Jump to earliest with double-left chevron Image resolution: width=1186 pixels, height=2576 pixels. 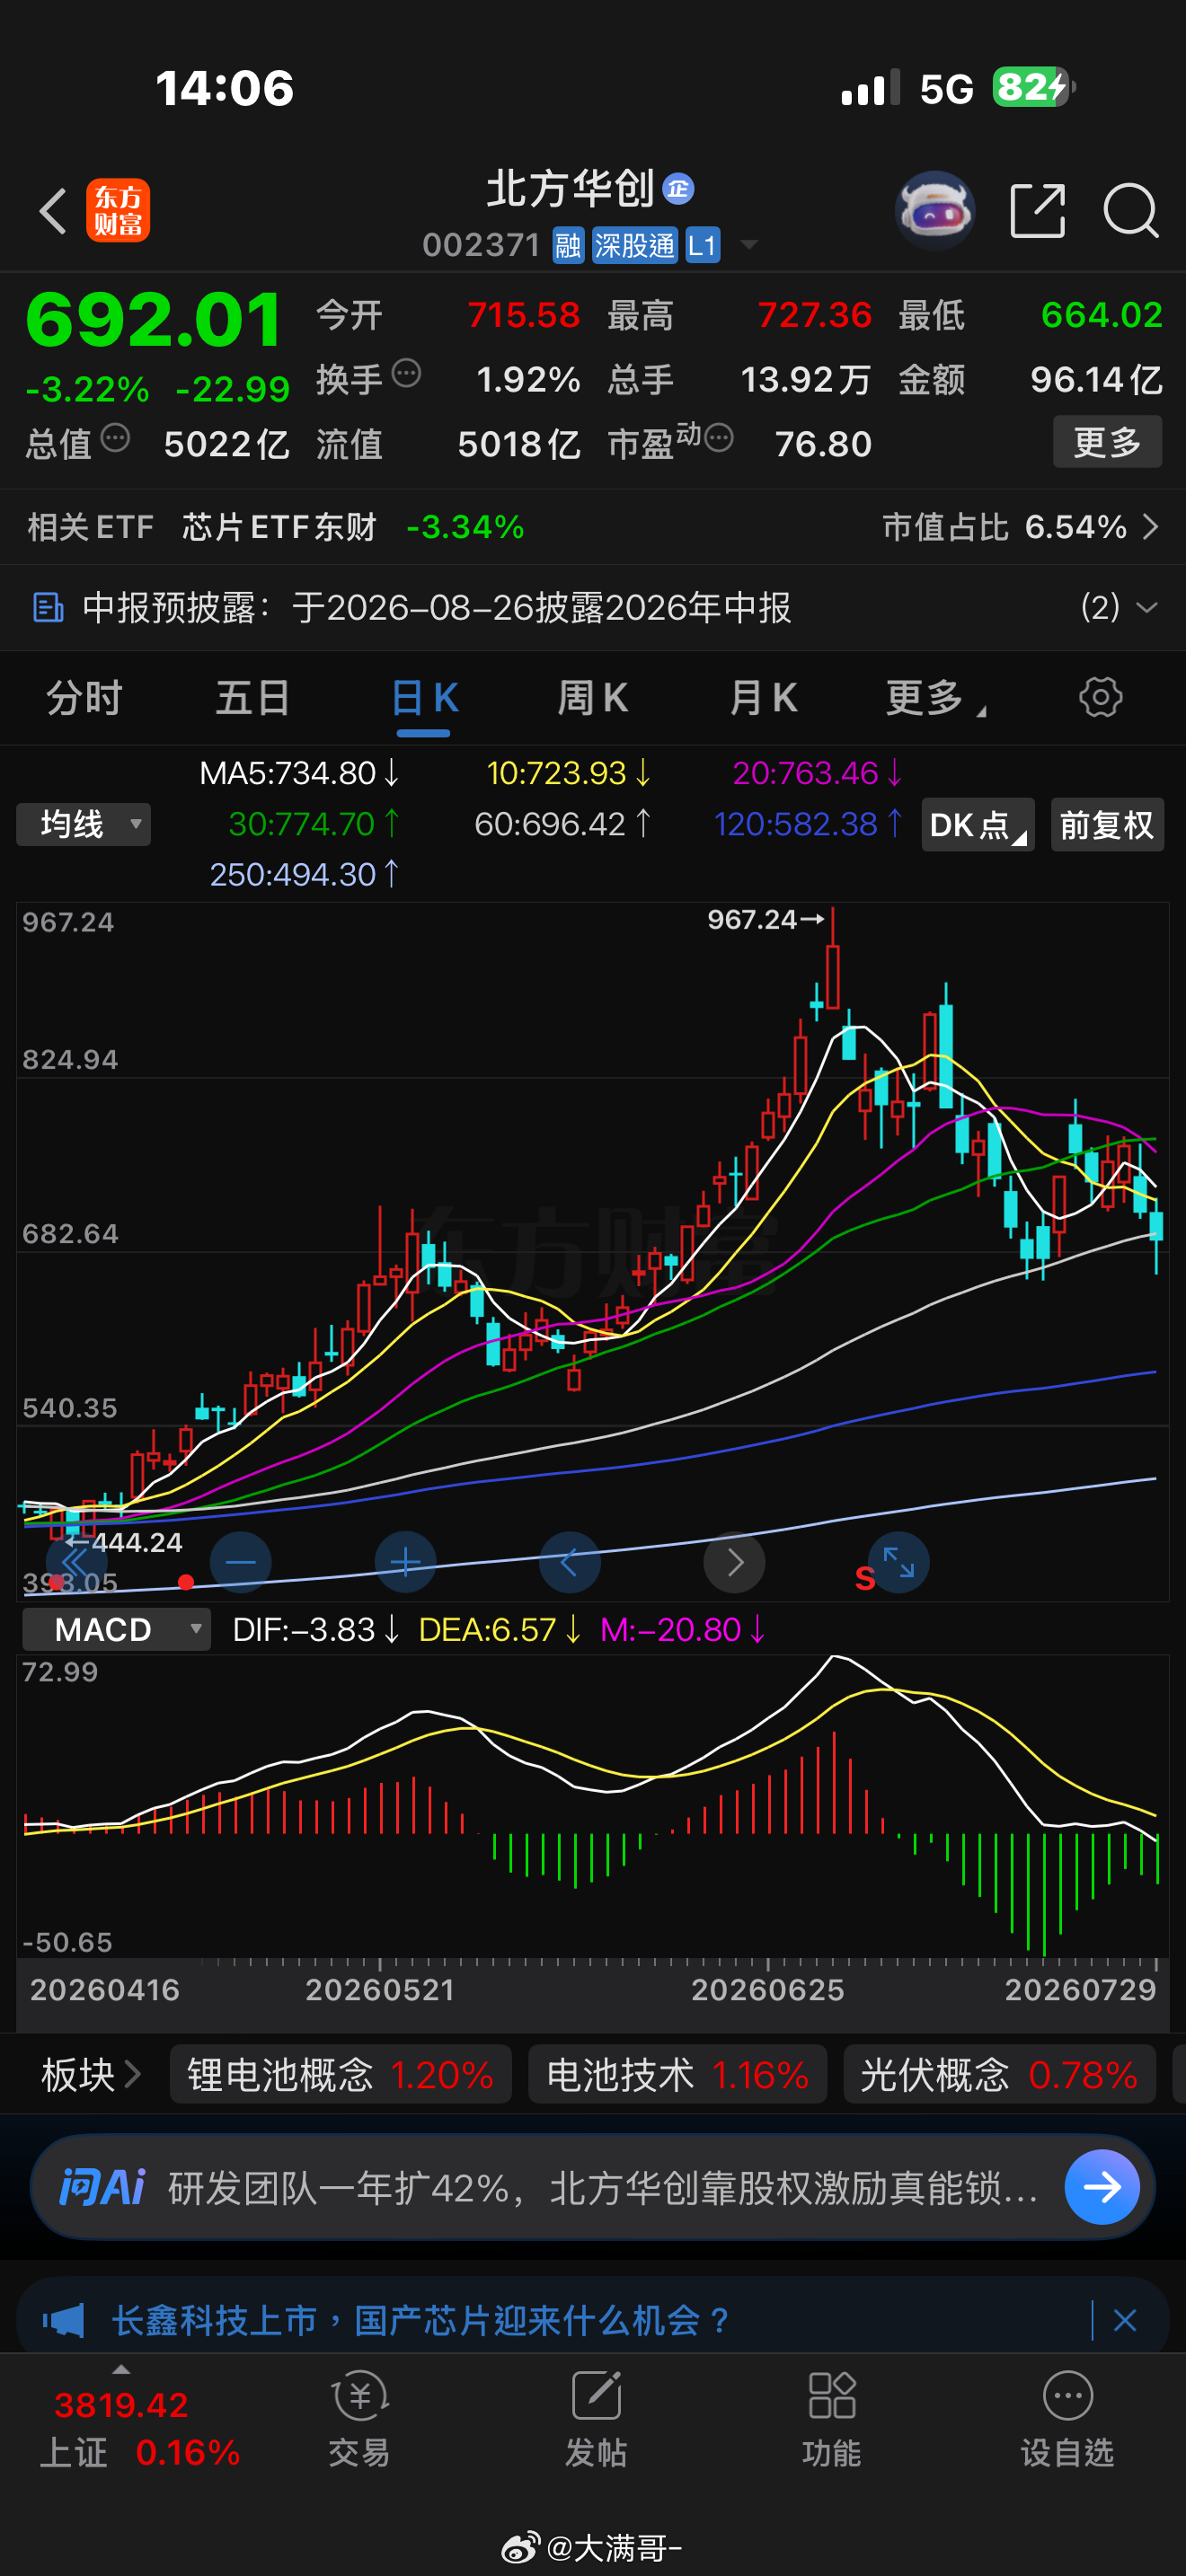(x=75, y=1562)
